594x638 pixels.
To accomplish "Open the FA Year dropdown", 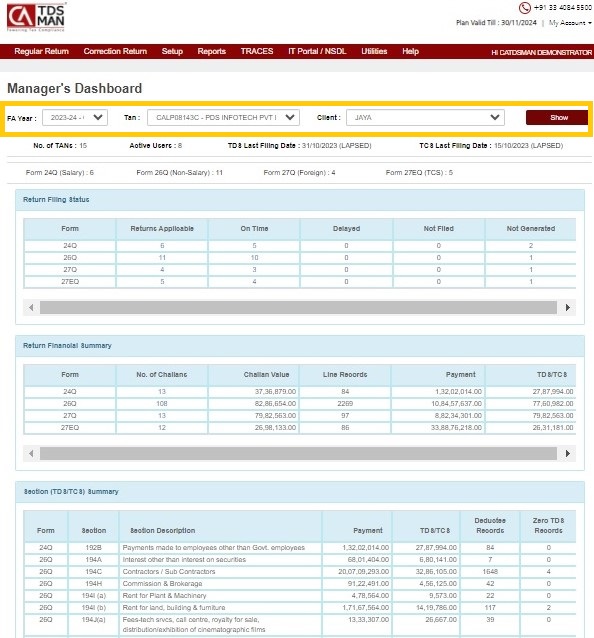I will (x=75, y=118).
